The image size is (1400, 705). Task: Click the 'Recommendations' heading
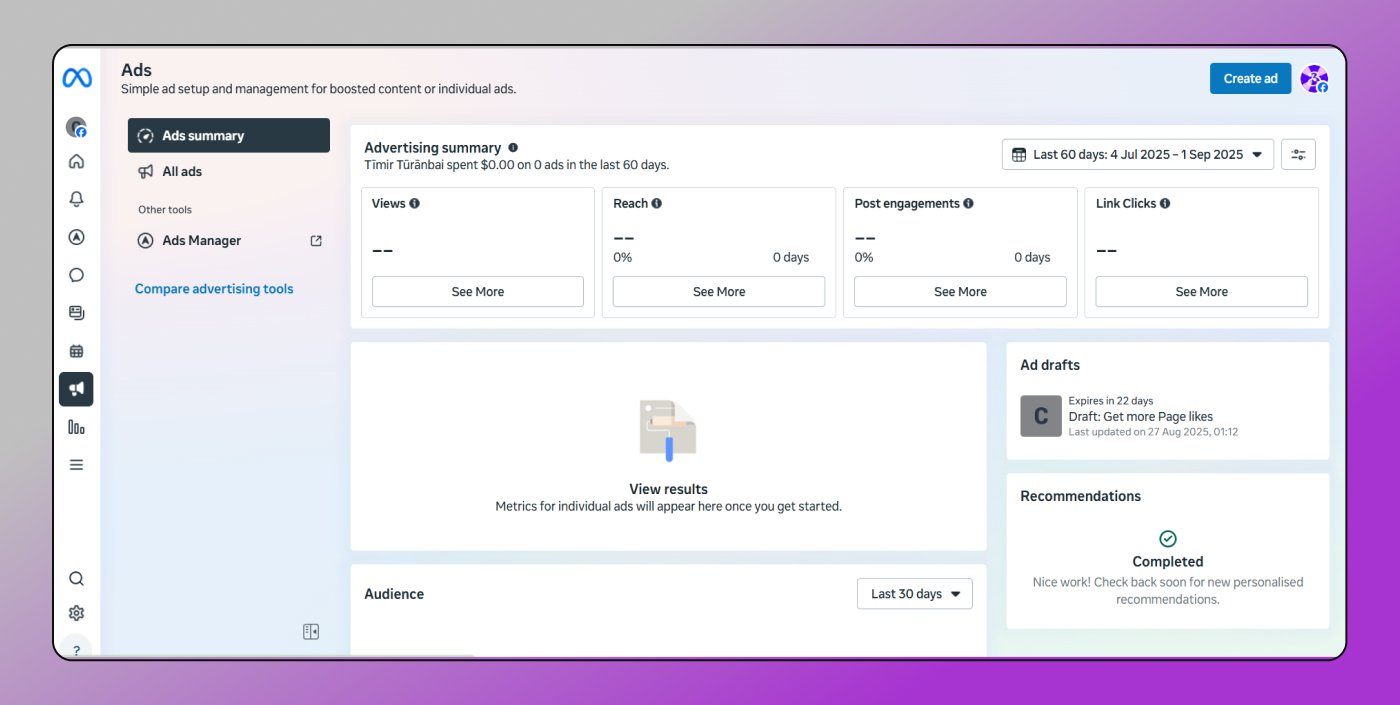tap(1080, 496)
